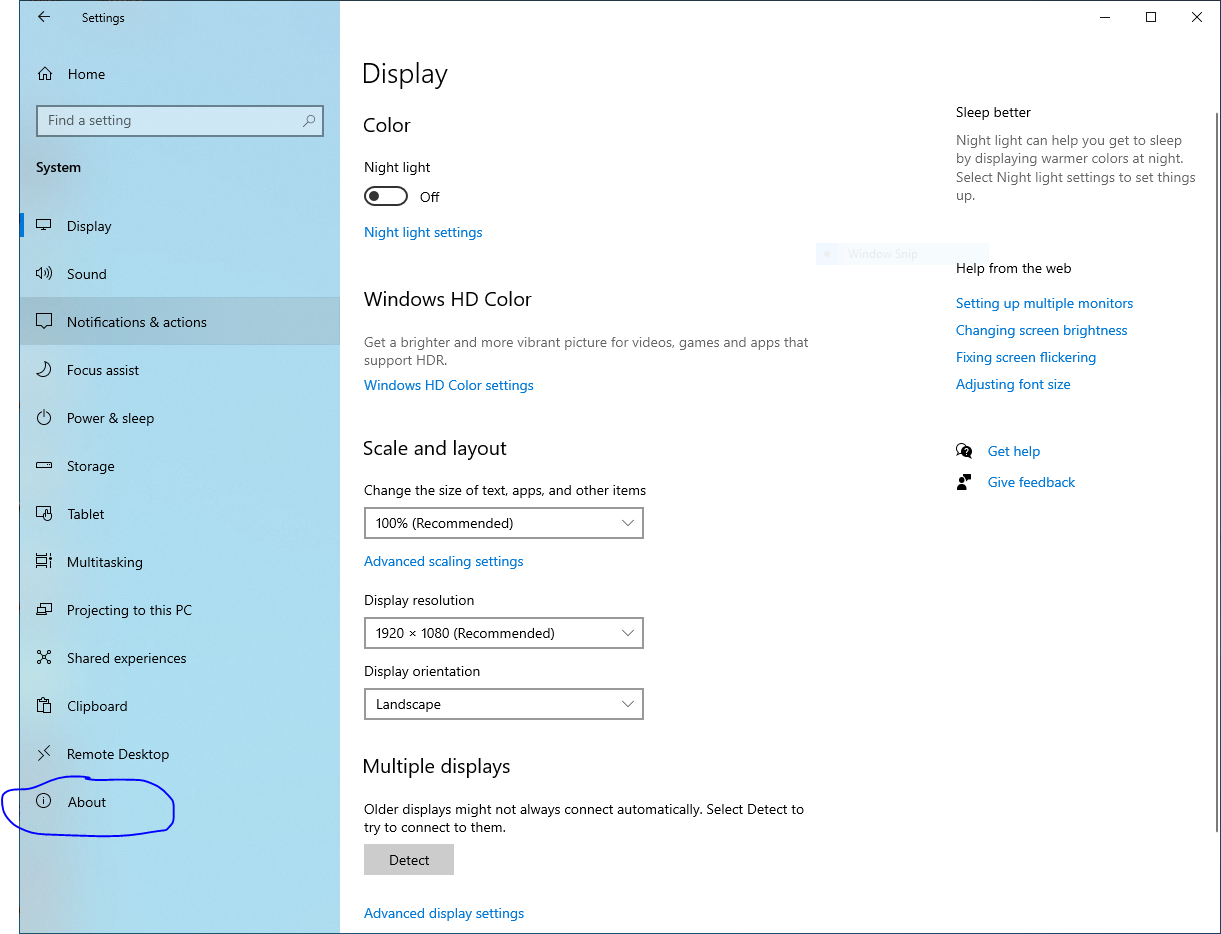The image size is (1221, 934).
Task: Click the Sound speaker icon
Action: coord(44,274)
